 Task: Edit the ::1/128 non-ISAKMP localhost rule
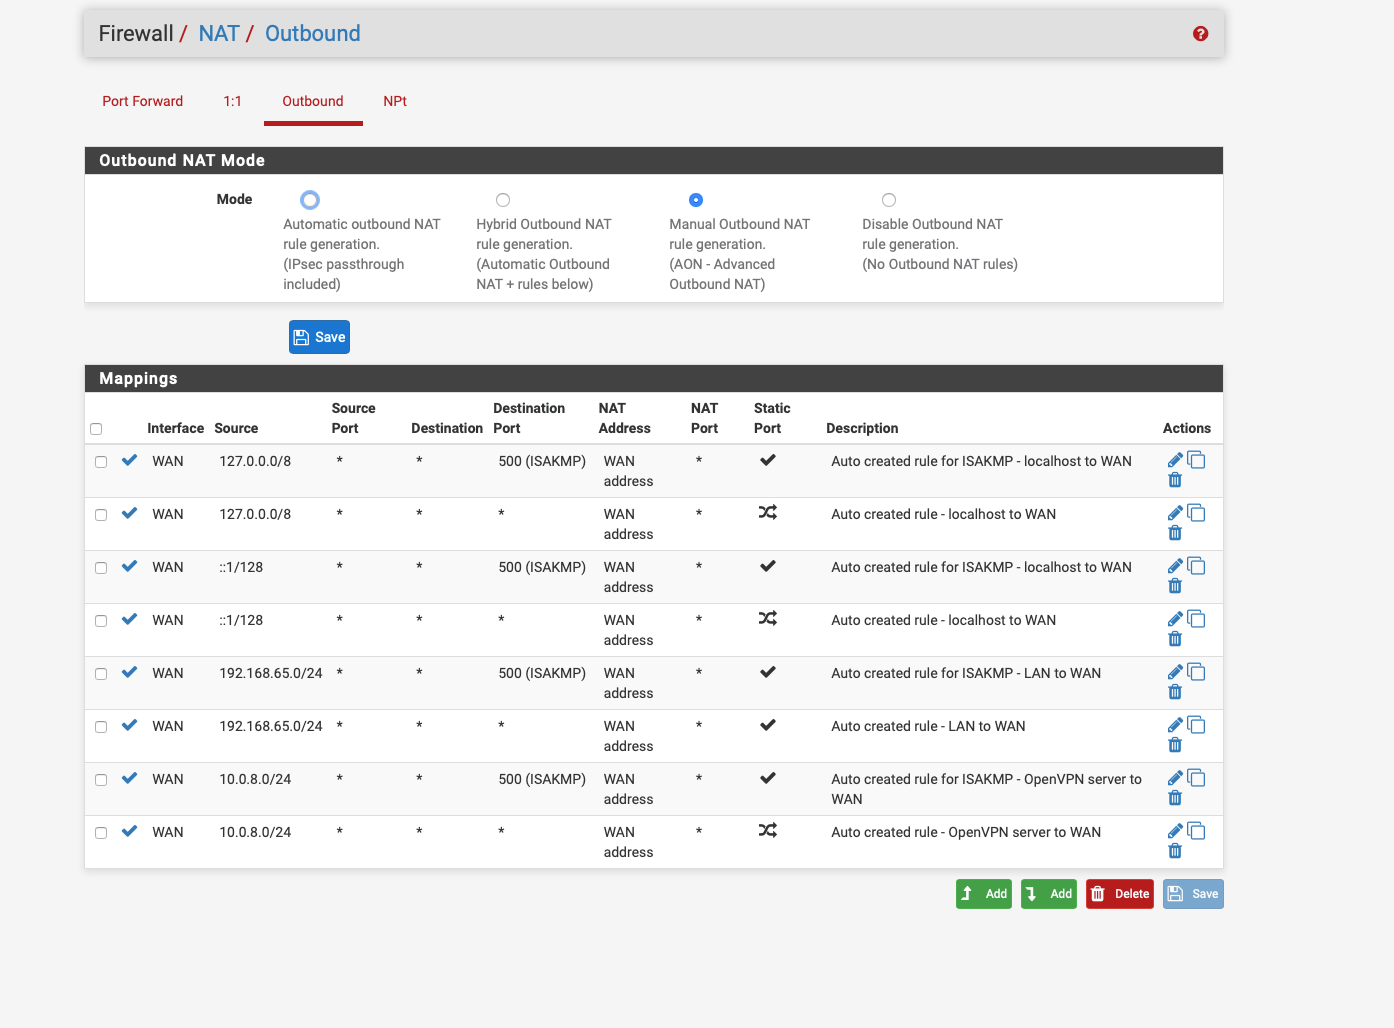pyautogui.click(x=1175, y=619)
